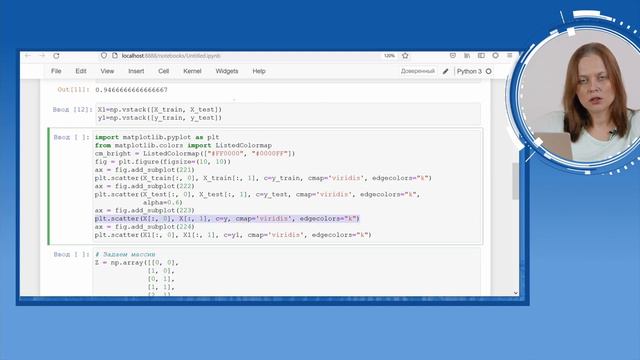Click the import matplotlib.pyplot line
Screen dimensions: 640x360
[x=157, y=137]
